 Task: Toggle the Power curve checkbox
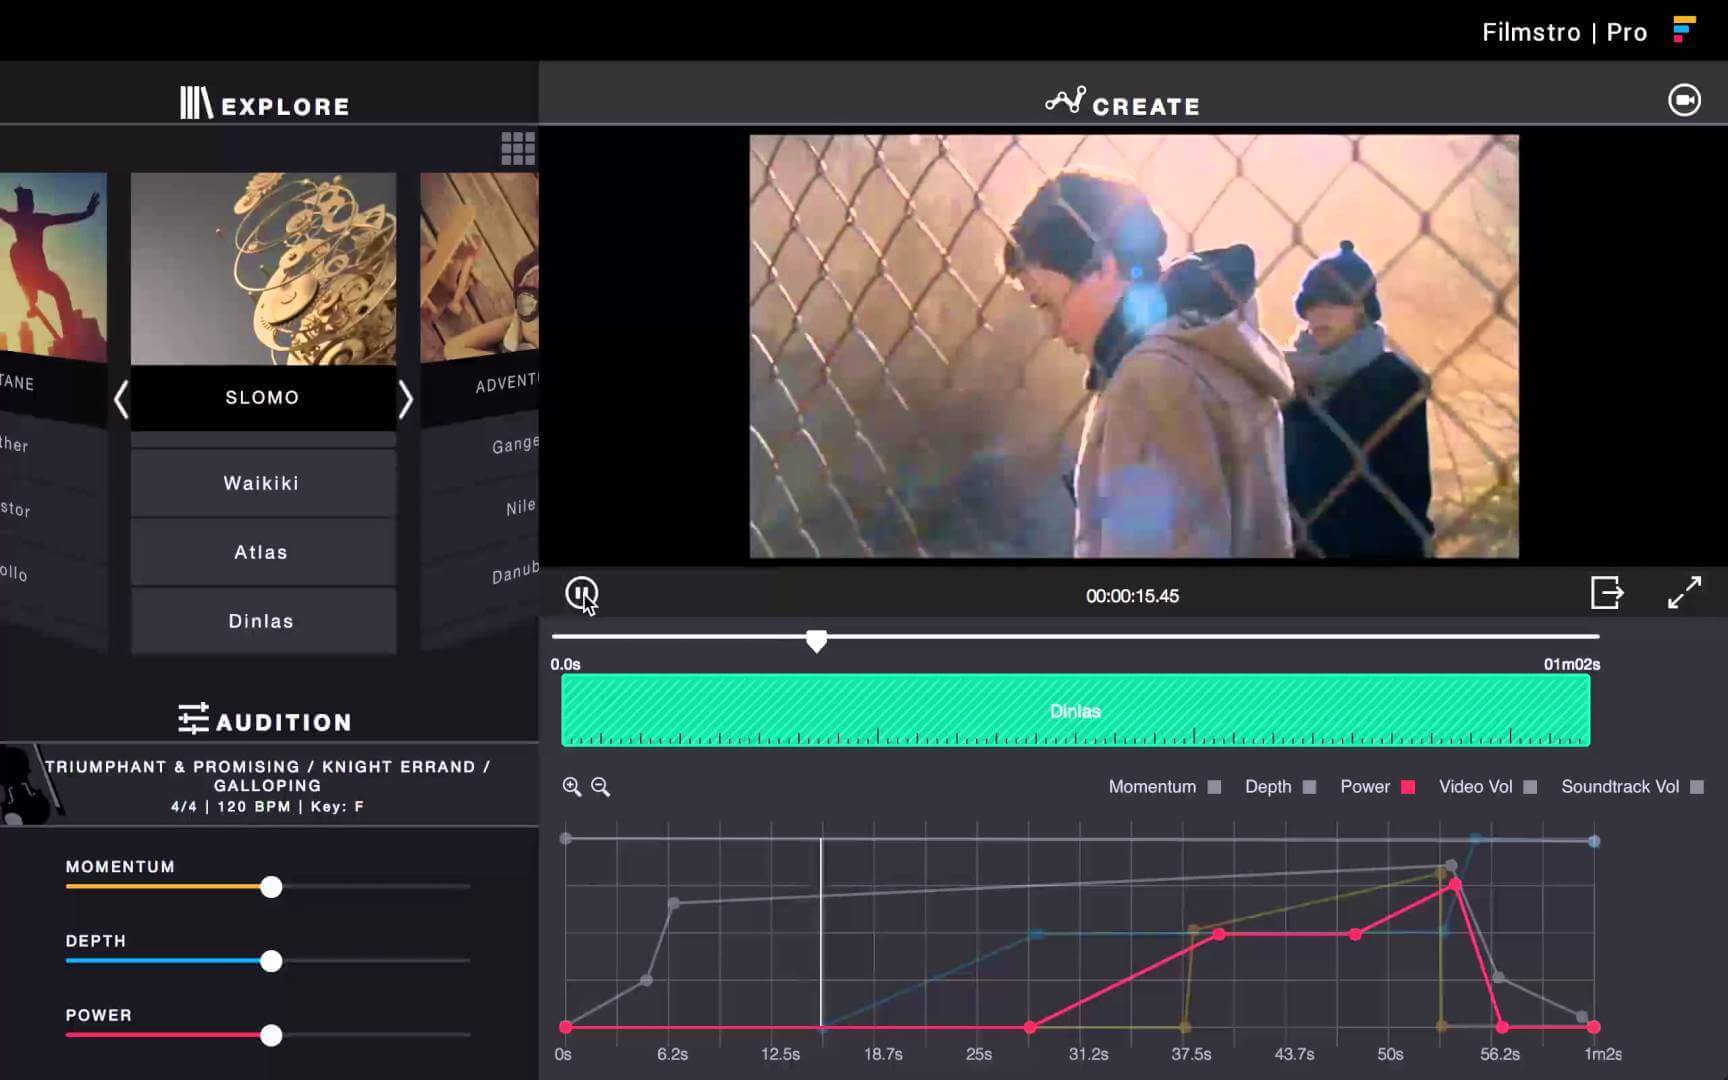[1408, 787]
